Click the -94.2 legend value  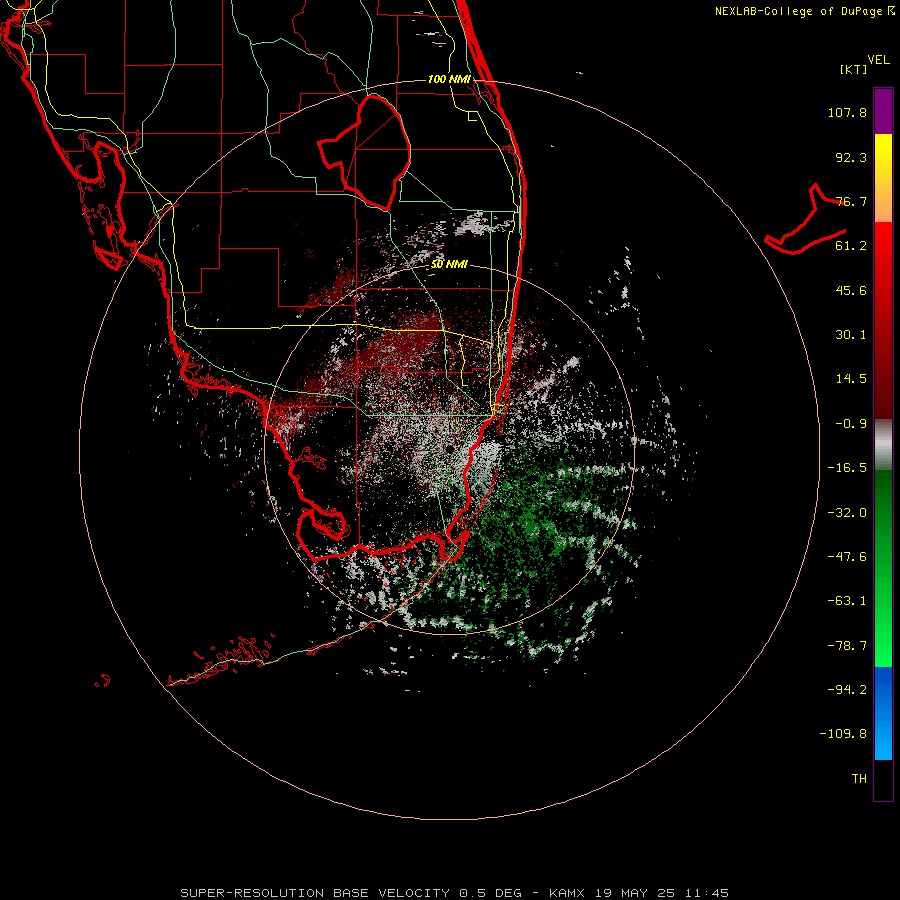coord(847,690)
